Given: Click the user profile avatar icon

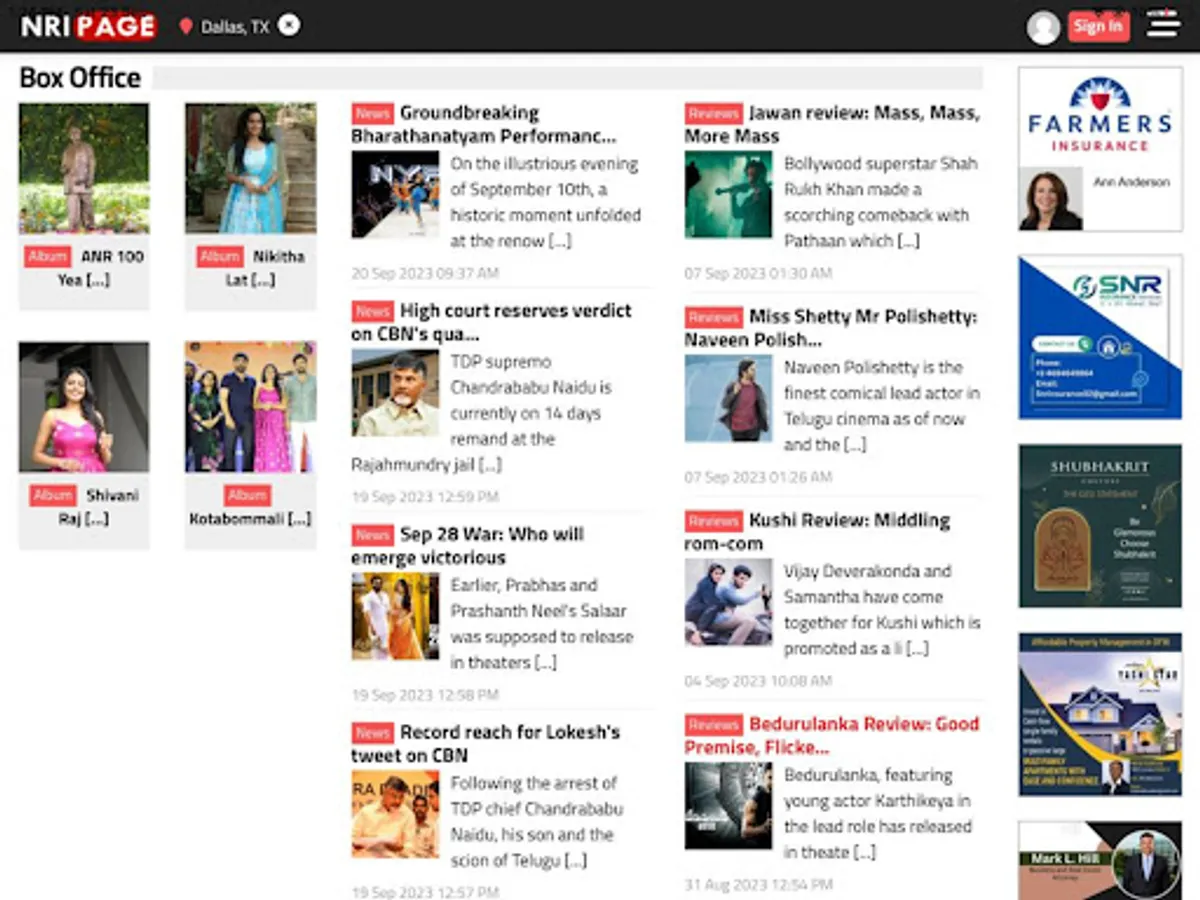Looking at the screenshot, I should (x=1043, y=27).
